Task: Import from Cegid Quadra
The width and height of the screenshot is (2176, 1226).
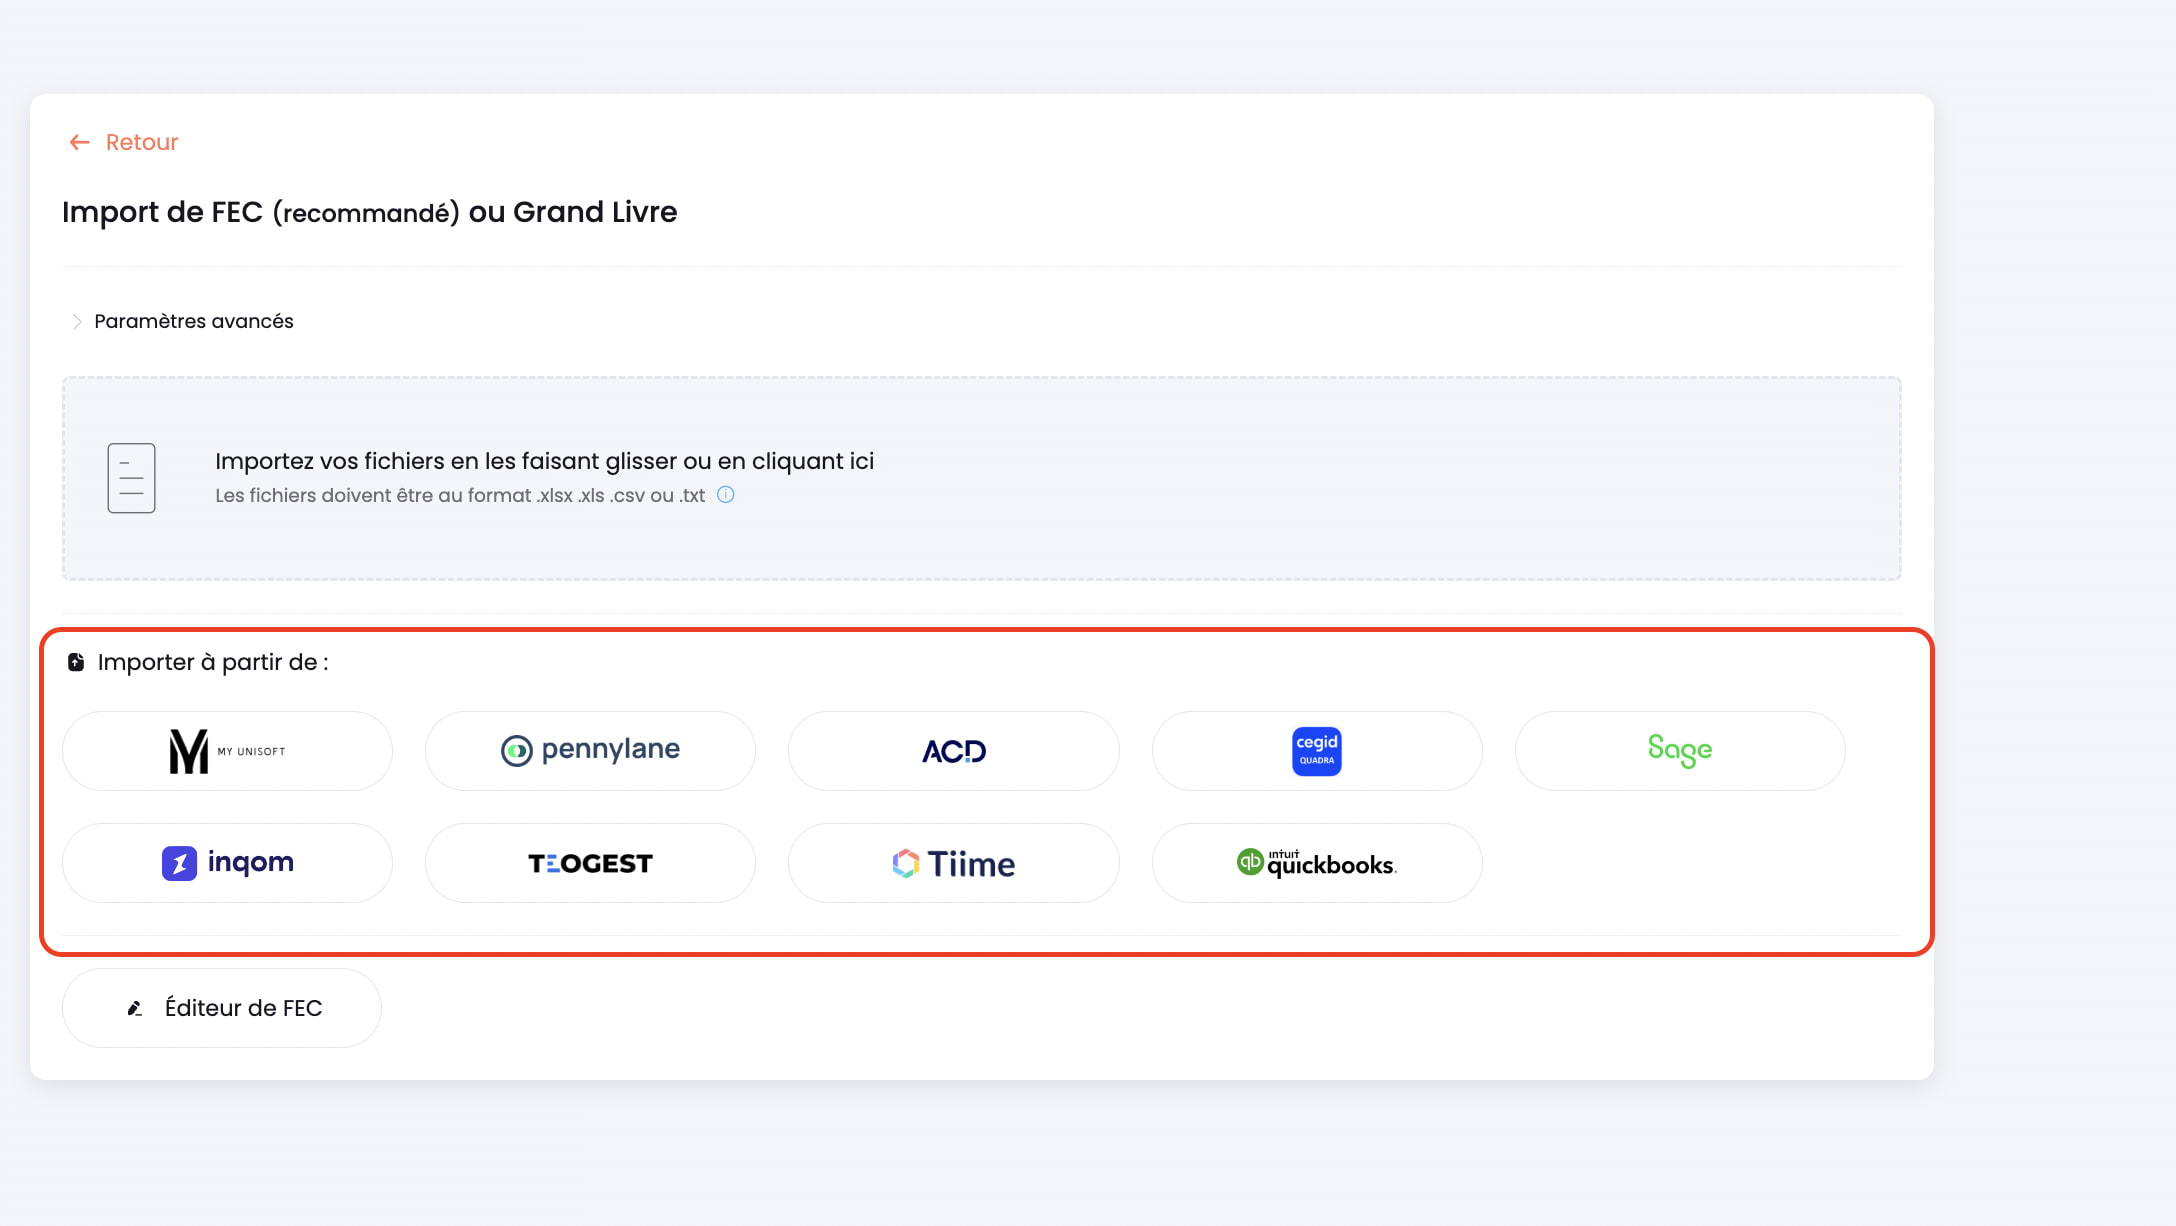Action: point(1317,751)
